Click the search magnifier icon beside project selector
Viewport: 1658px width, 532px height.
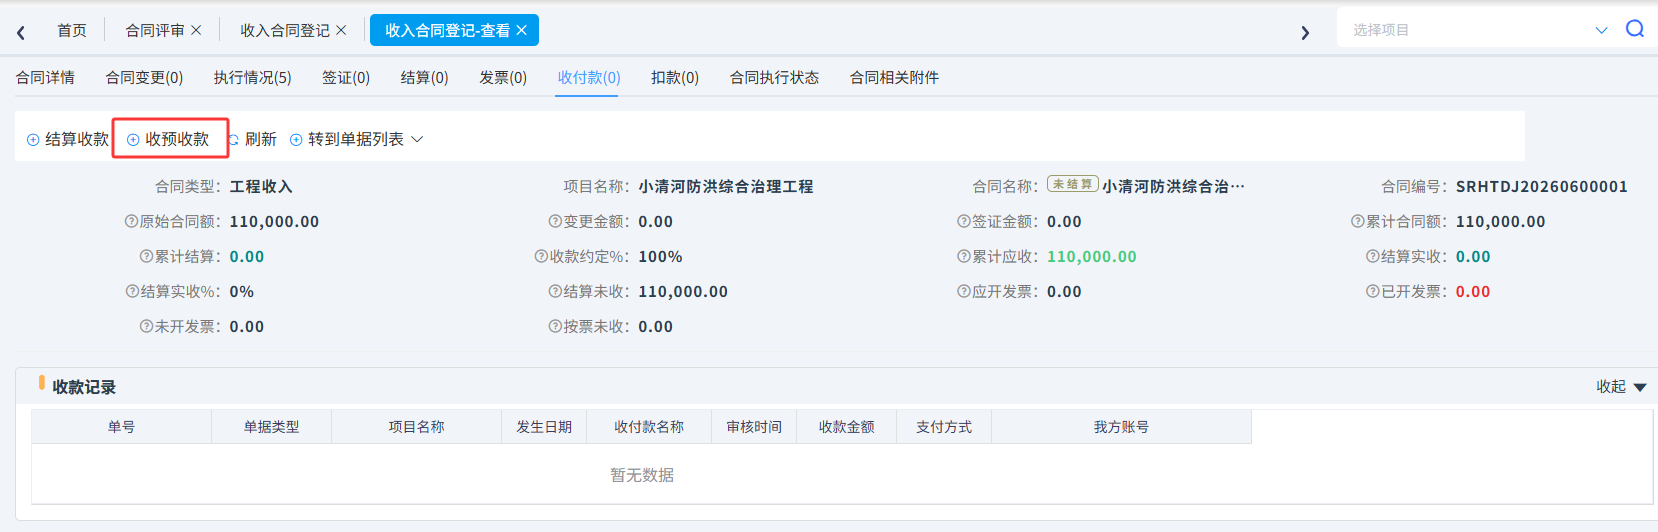(x=1635, y=29)
